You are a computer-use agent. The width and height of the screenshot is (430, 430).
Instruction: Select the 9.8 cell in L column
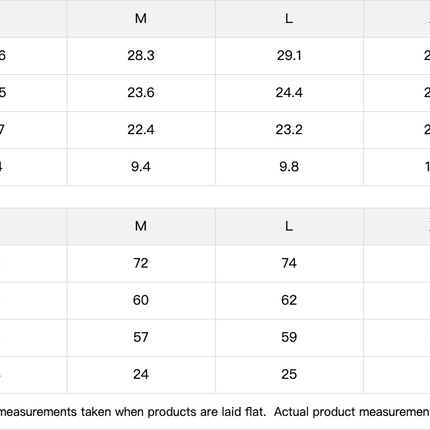[x=289, y=167]
